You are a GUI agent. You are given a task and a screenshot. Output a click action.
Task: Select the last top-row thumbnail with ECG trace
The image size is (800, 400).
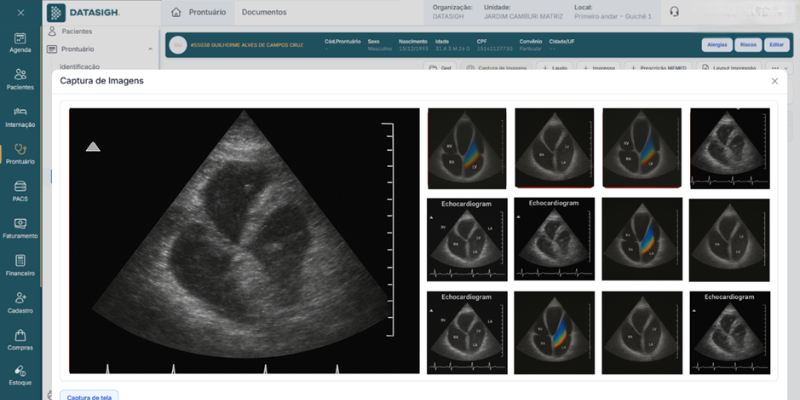[730, 148]
